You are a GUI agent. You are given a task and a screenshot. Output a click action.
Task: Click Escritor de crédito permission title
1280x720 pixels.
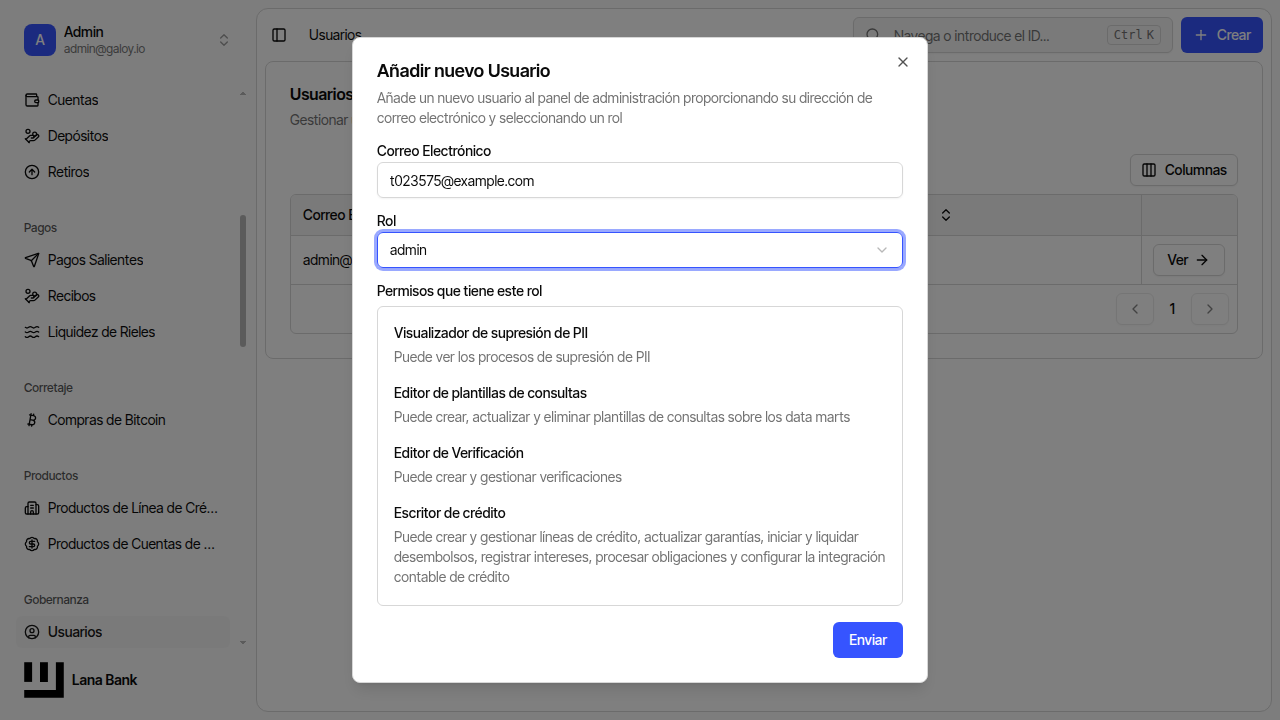[450, 513]
